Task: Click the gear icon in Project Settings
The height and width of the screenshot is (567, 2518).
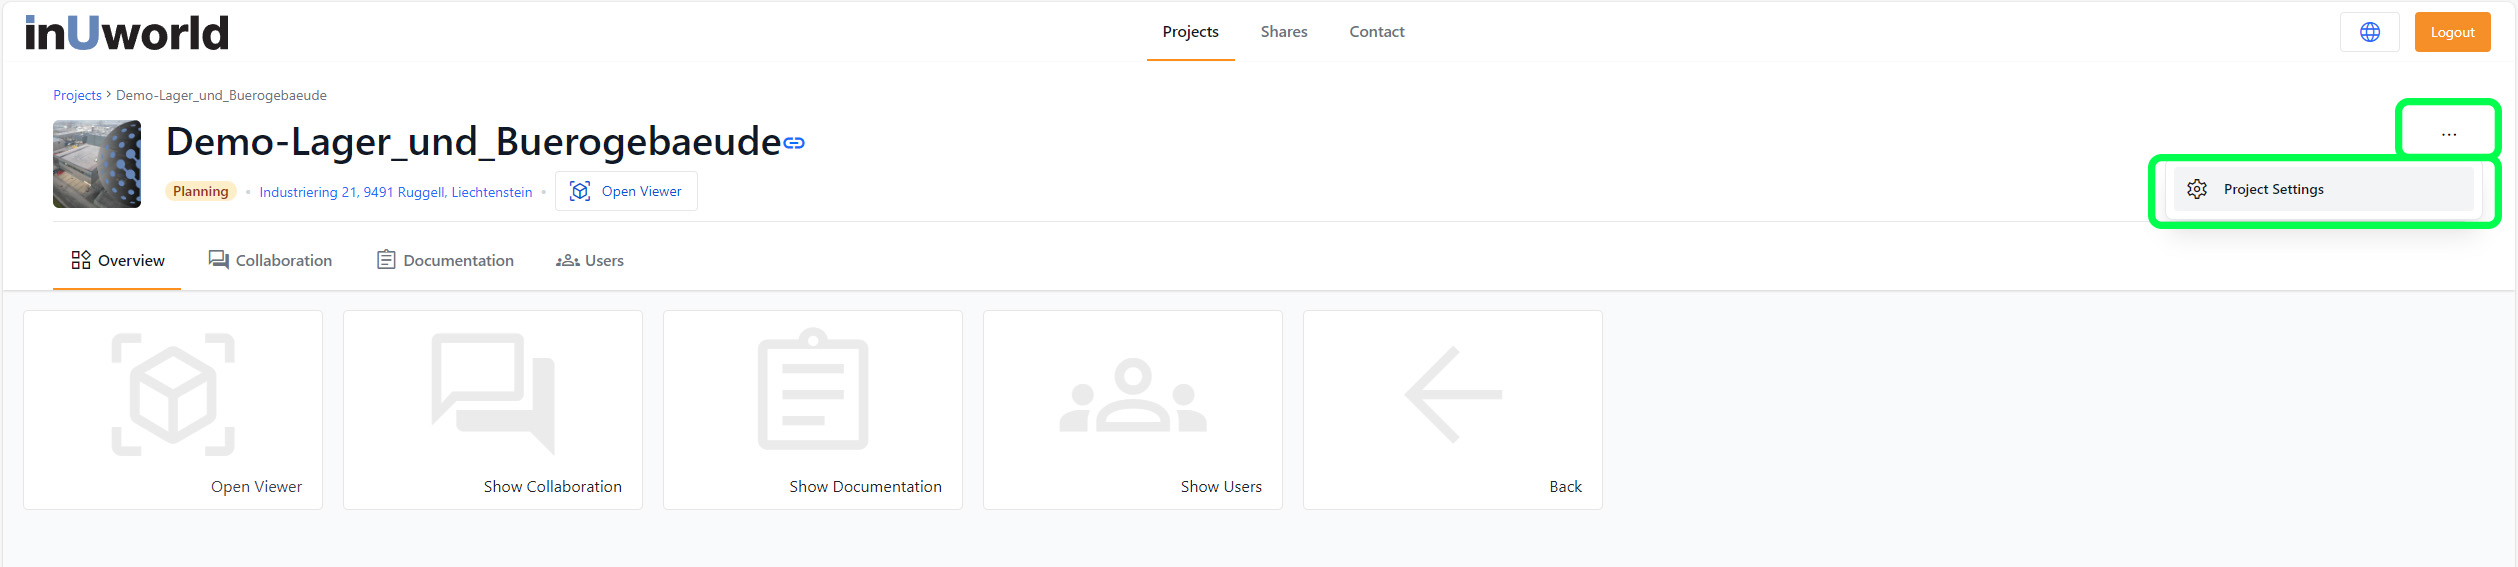Action: (2197, 189)
